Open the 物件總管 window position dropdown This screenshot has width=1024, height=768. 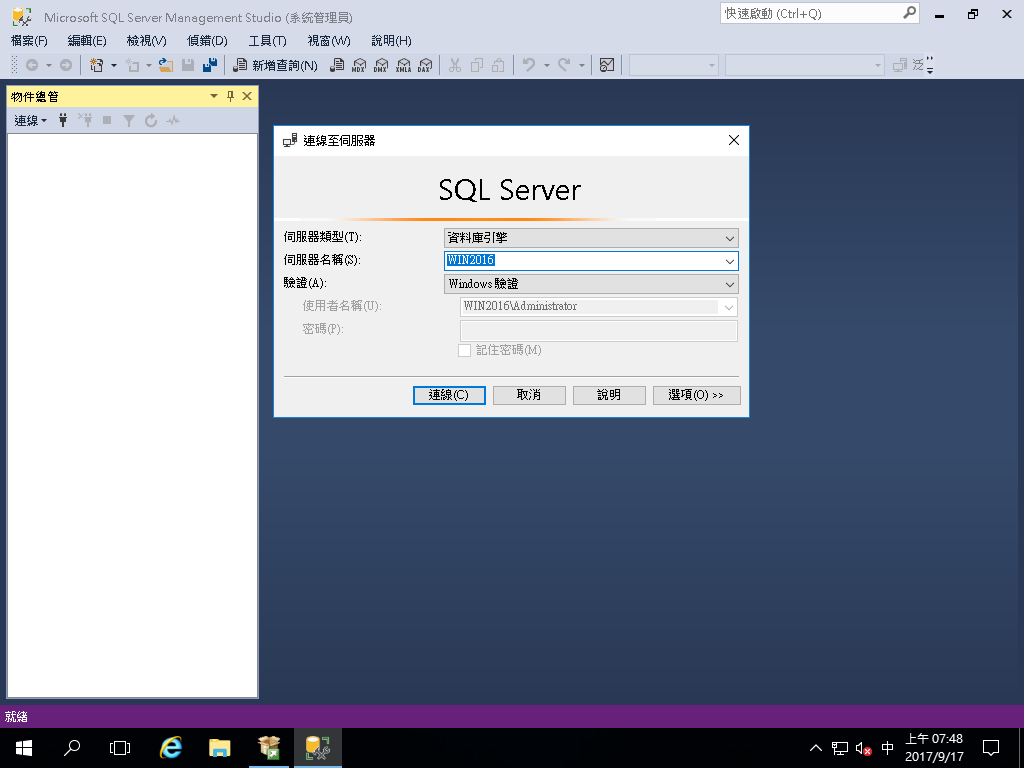click(x=214, y=97)
